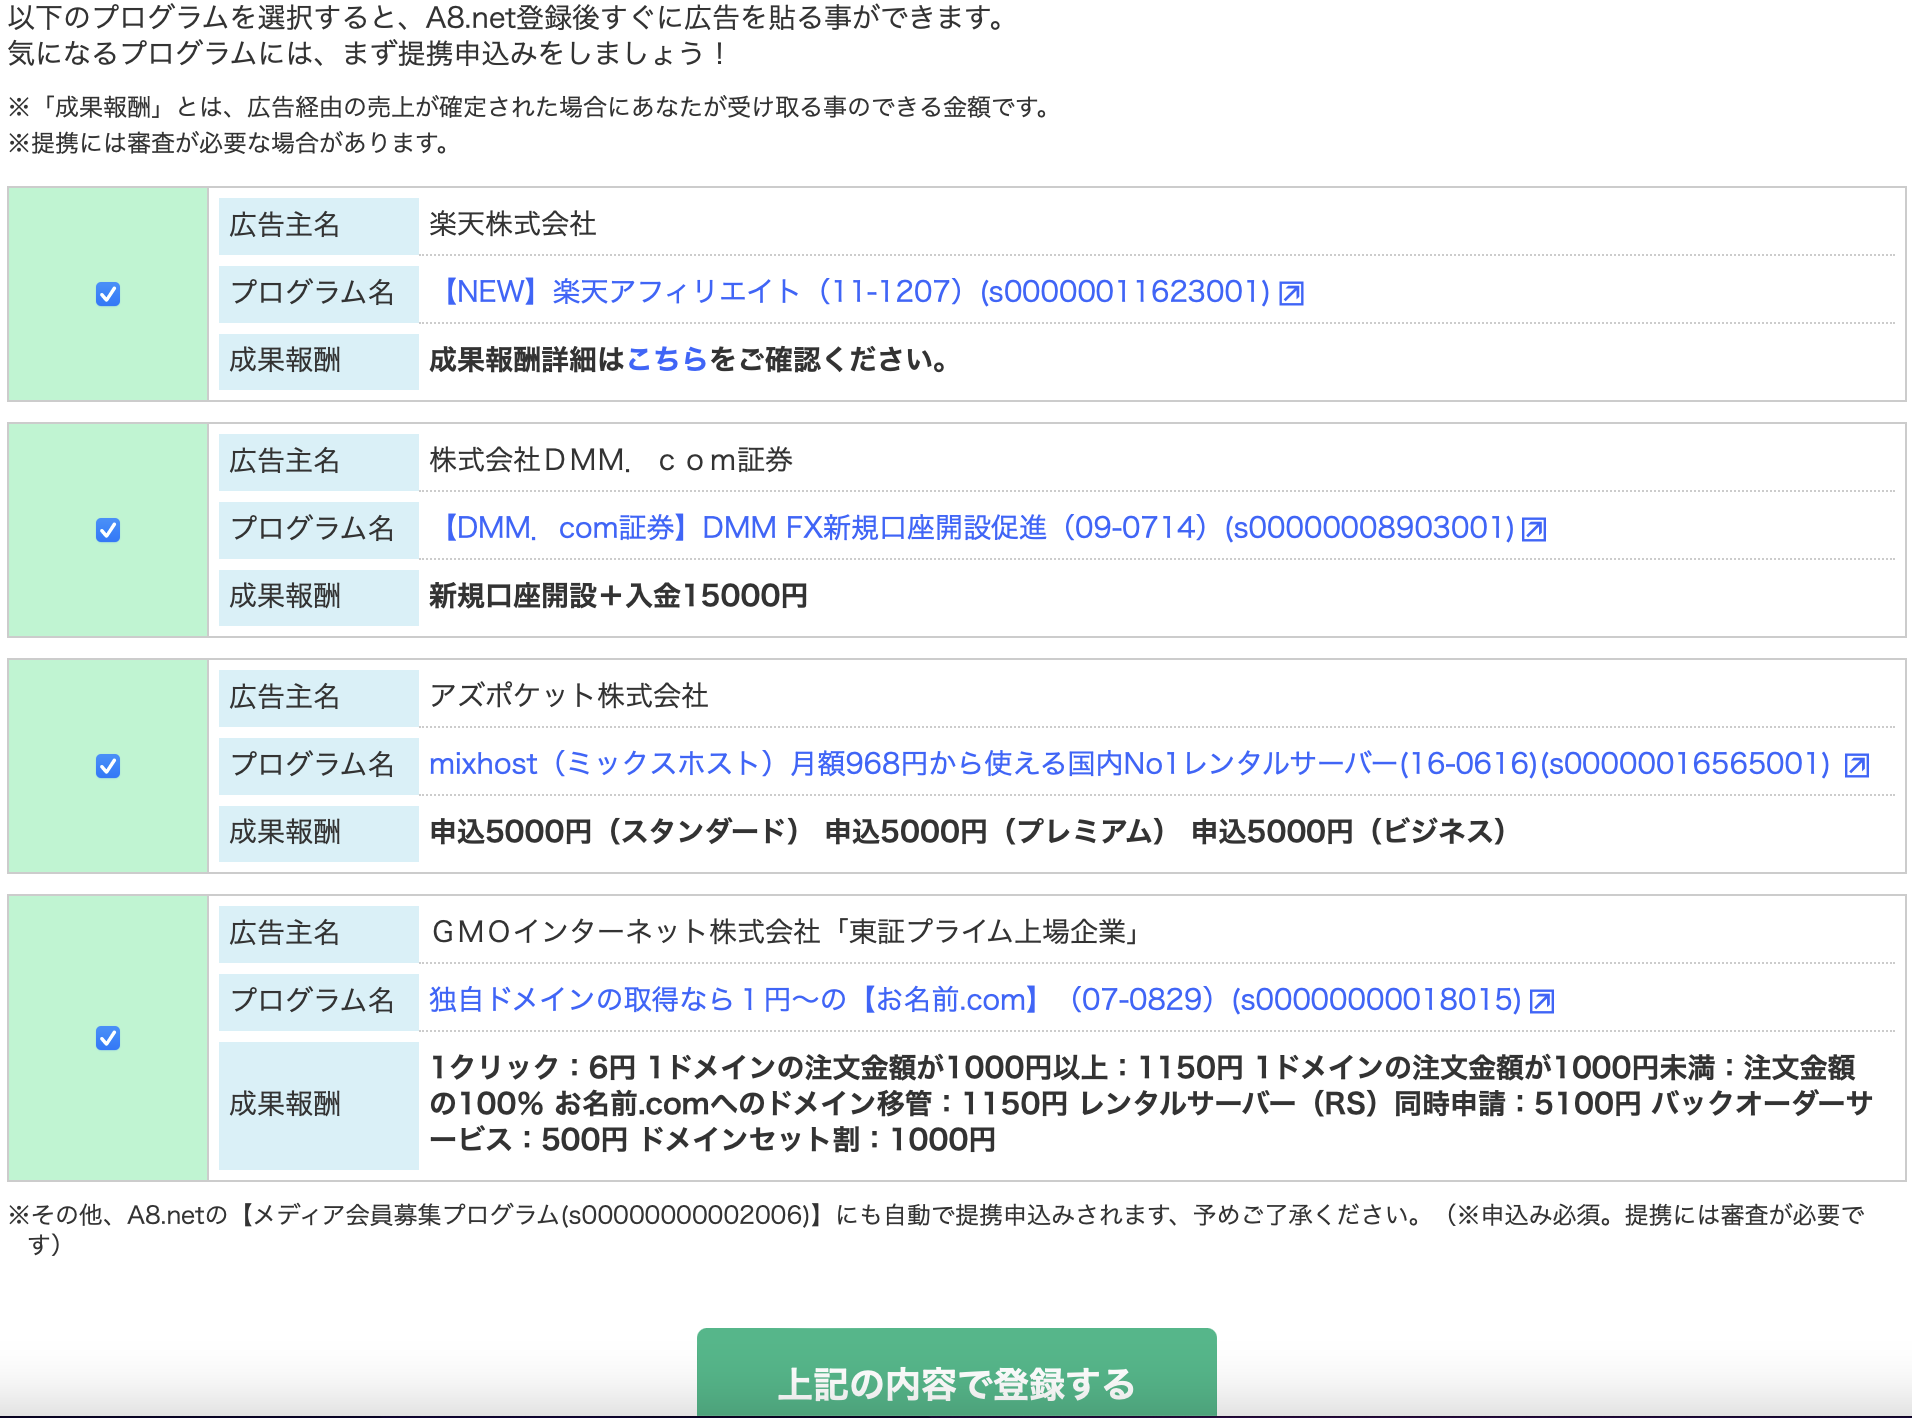Select the text 楽天株式会社

coord(513,224)
